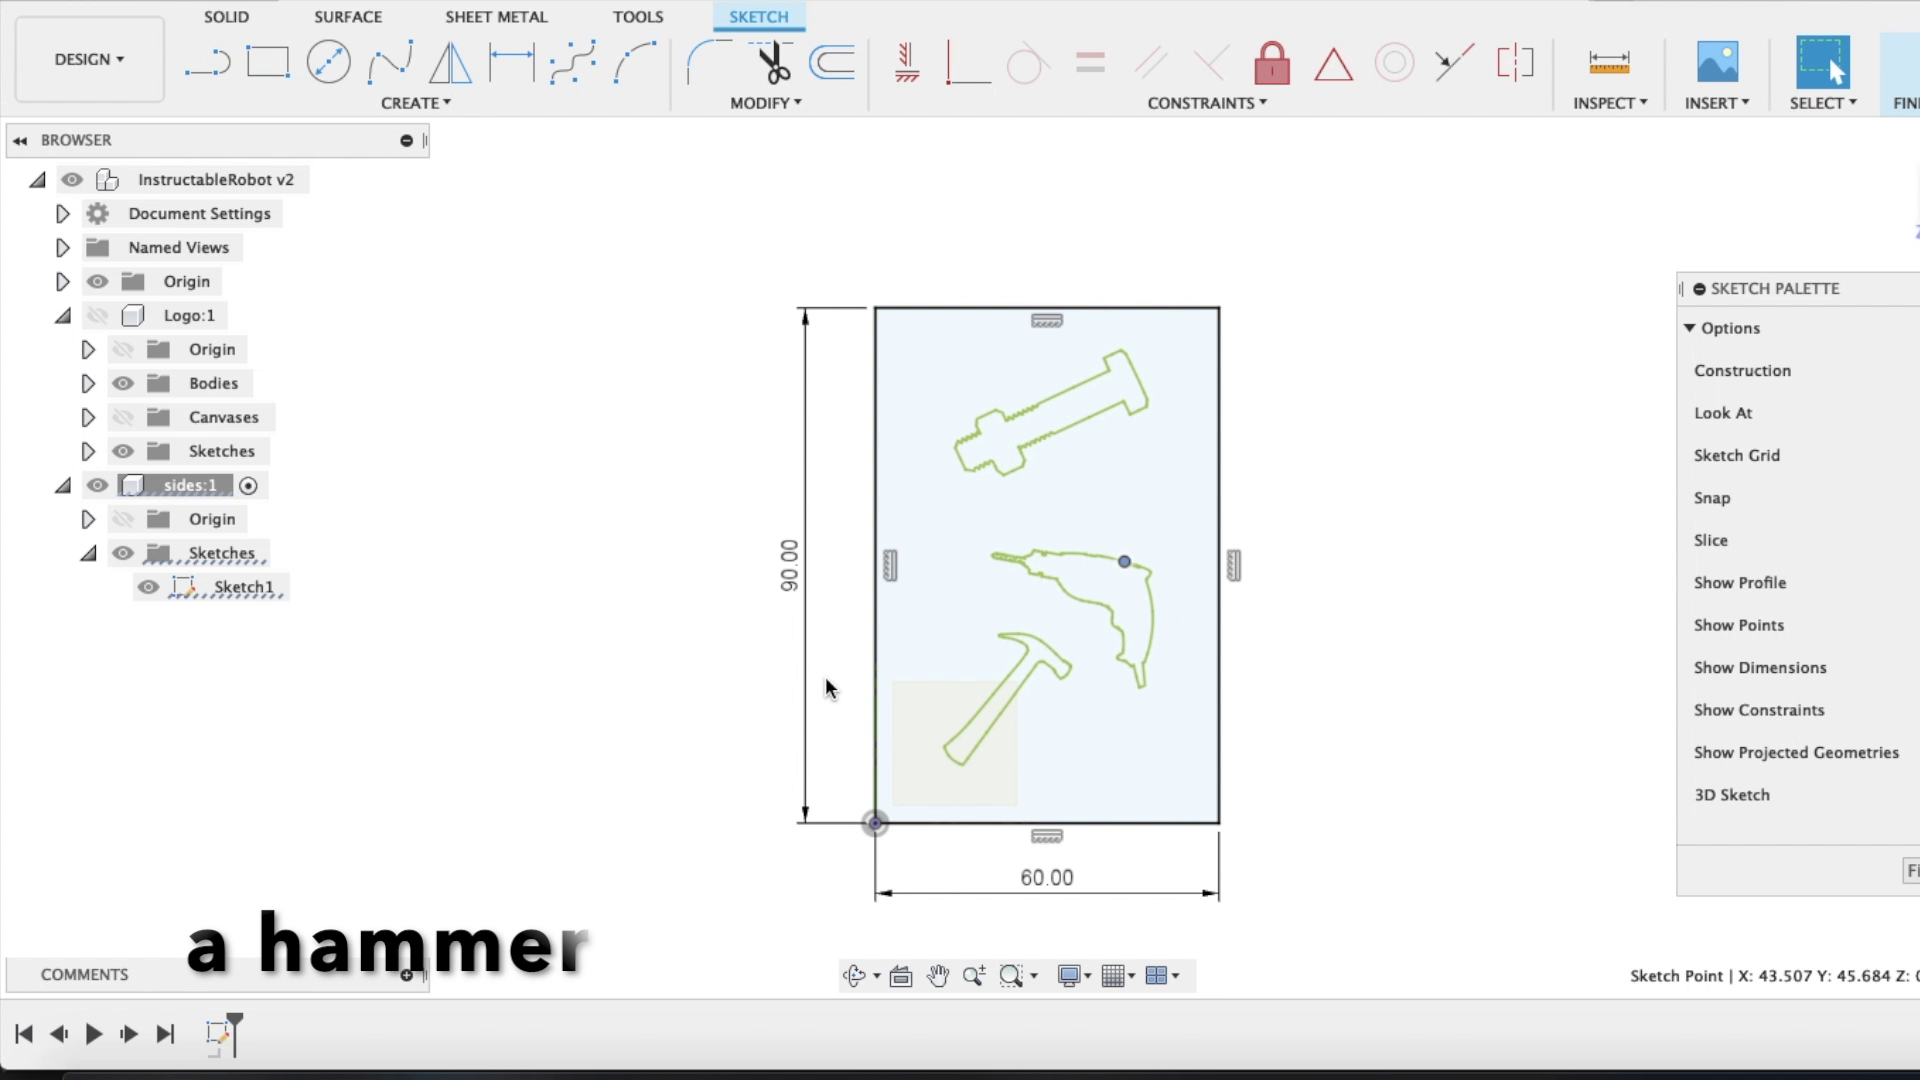The width and height of the screenshot is (1920, 1080).
Task: Choose the Fillet tool in Modify
Action: pos(707,62)
